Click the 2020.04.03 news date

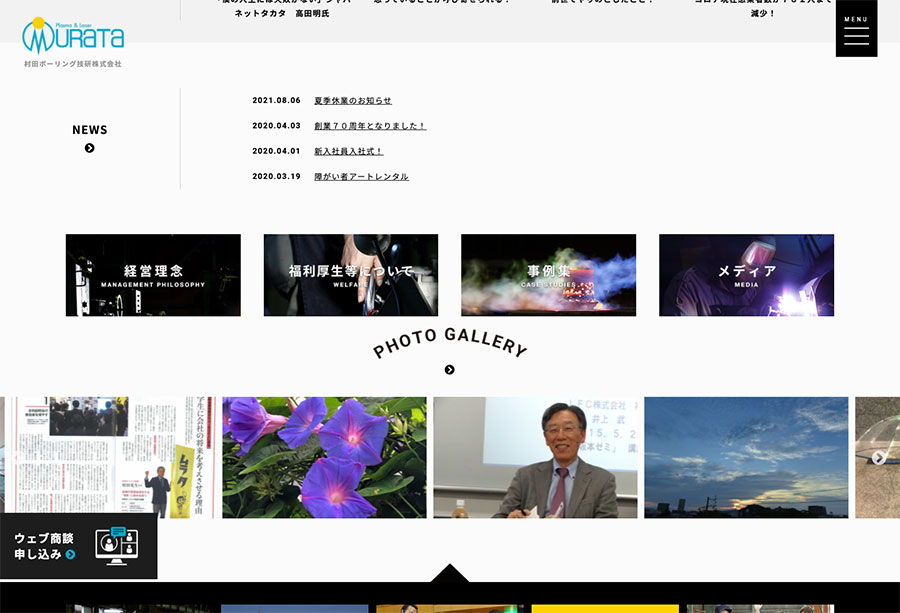point(276,126)
